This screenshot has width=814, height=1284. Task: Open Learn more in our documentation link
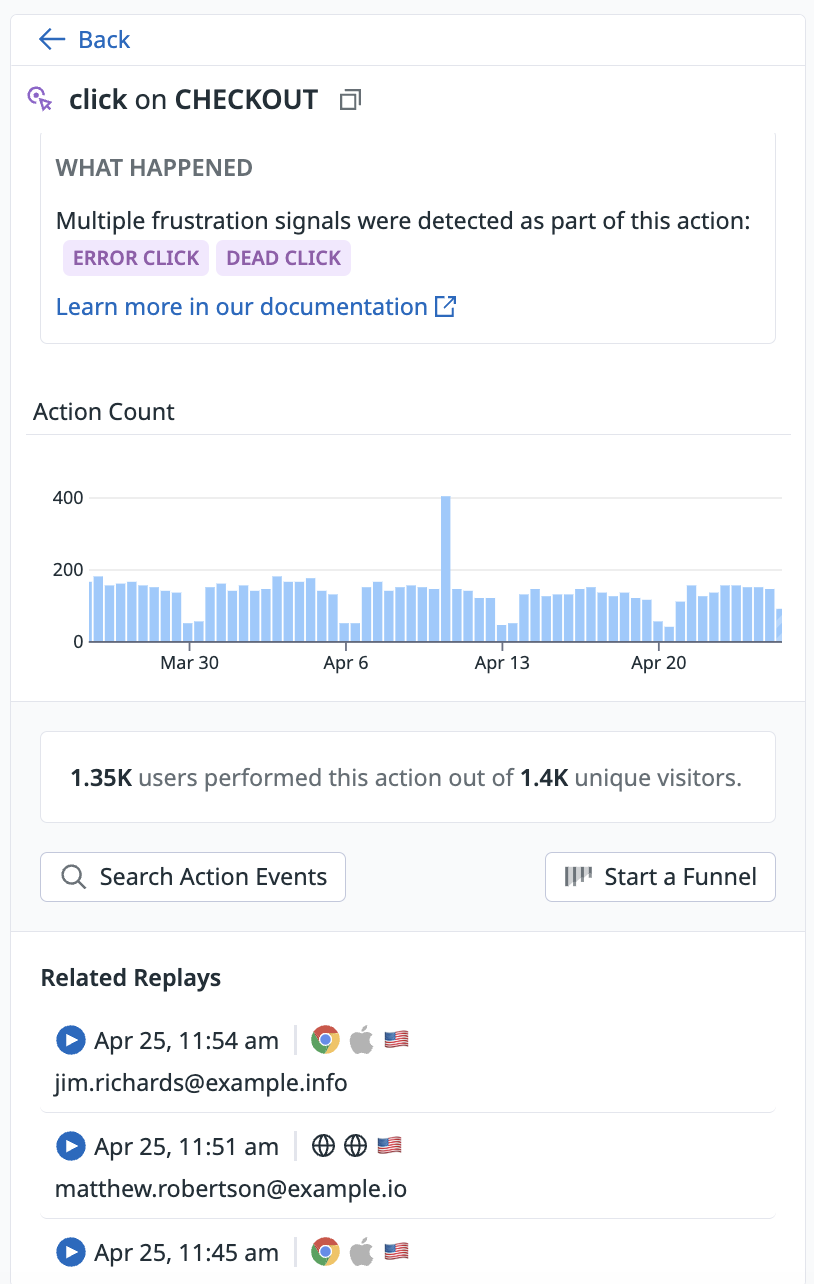[x=256, y=306]
